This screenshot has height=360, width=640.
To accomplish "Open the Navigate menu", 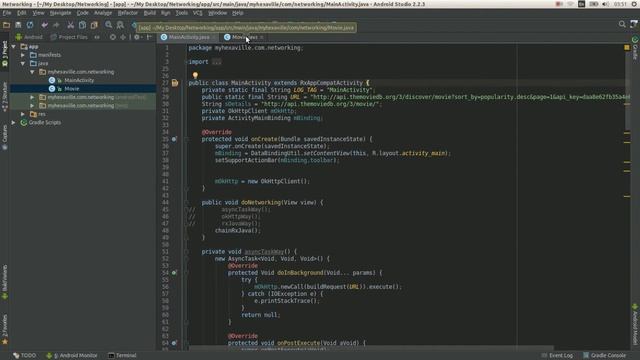I will pyautogui.click(x=60, y=13).
